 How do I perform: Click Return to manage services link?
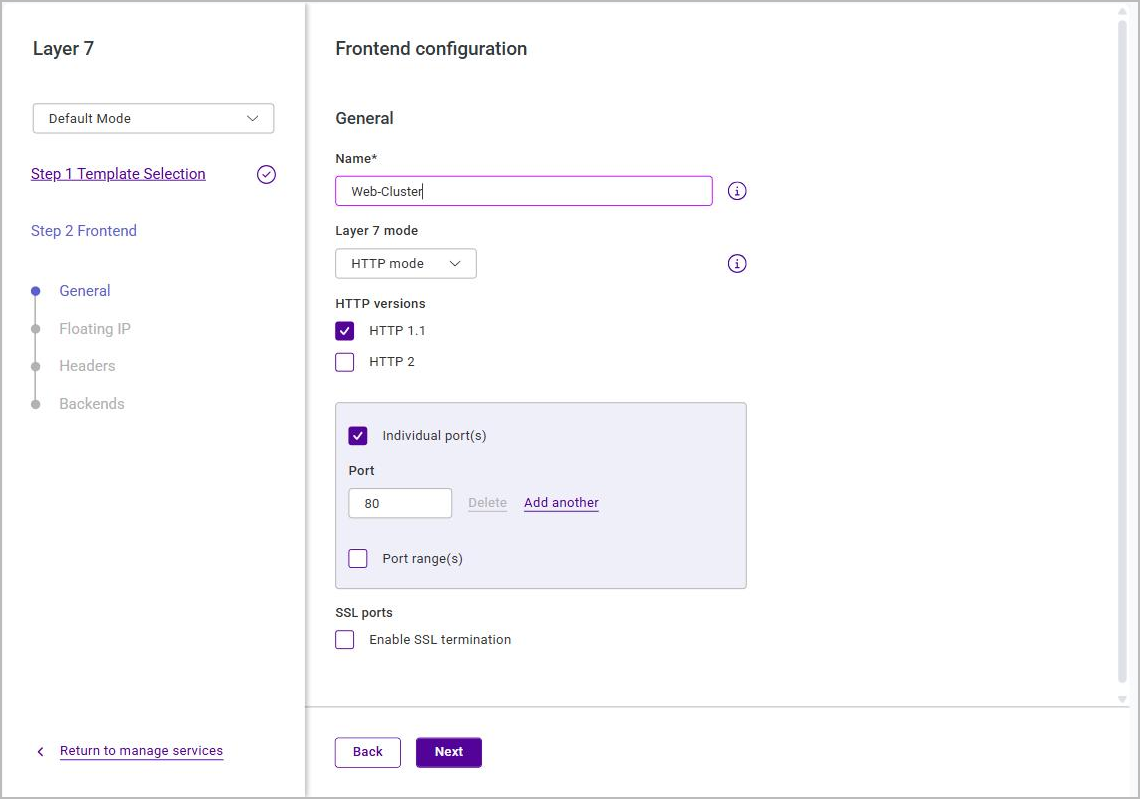click(x=141, y=751)
